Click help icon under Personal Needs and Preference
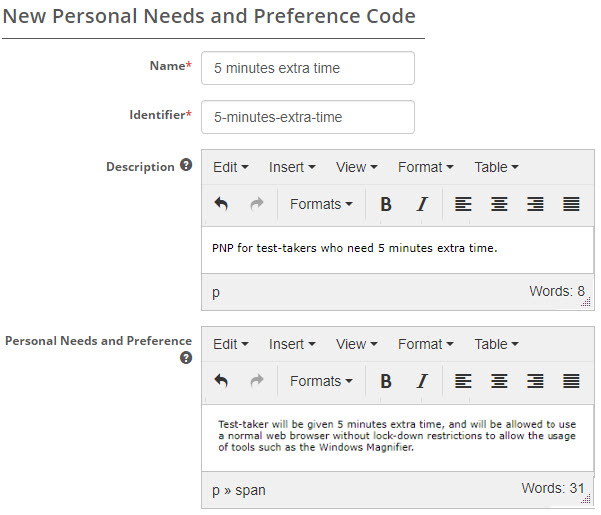 186,358
